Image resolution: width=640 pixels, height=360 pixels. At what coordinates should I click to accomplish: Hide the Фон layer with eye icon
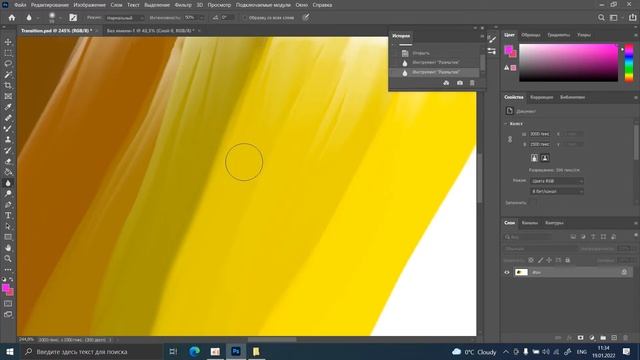[x=507, y=272]
